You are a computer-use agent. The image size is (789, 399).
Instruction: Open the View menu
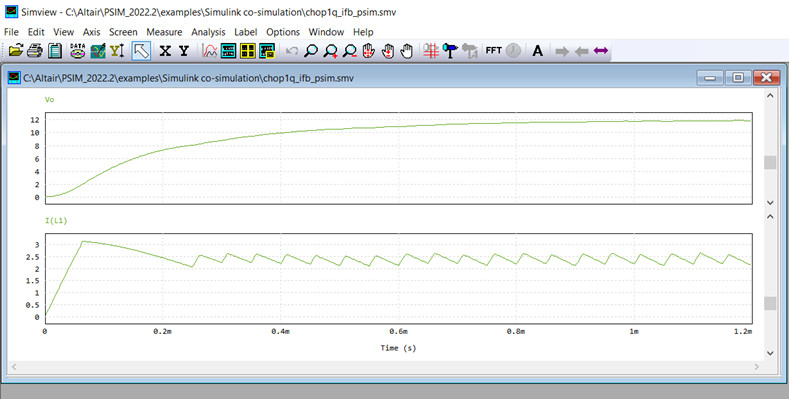click(63, 32)
